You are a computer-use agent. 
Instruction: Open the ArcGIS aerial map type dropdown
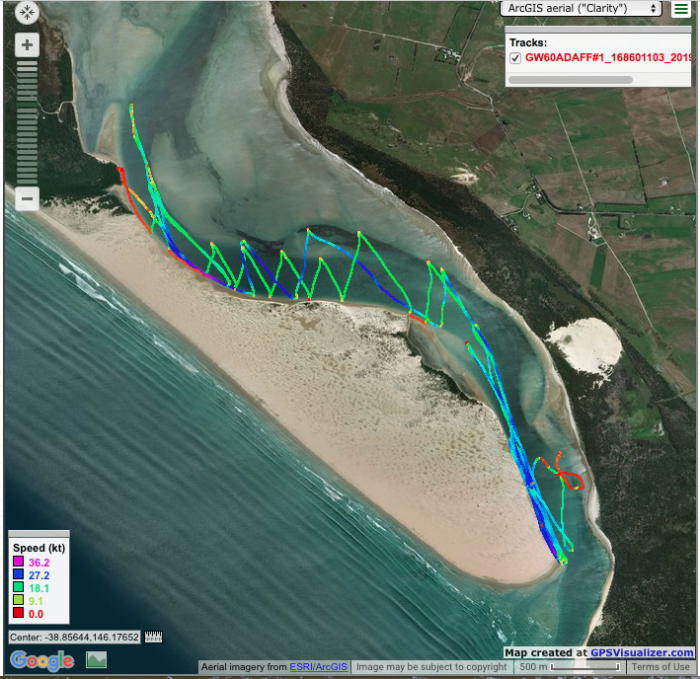pos(582,8)
